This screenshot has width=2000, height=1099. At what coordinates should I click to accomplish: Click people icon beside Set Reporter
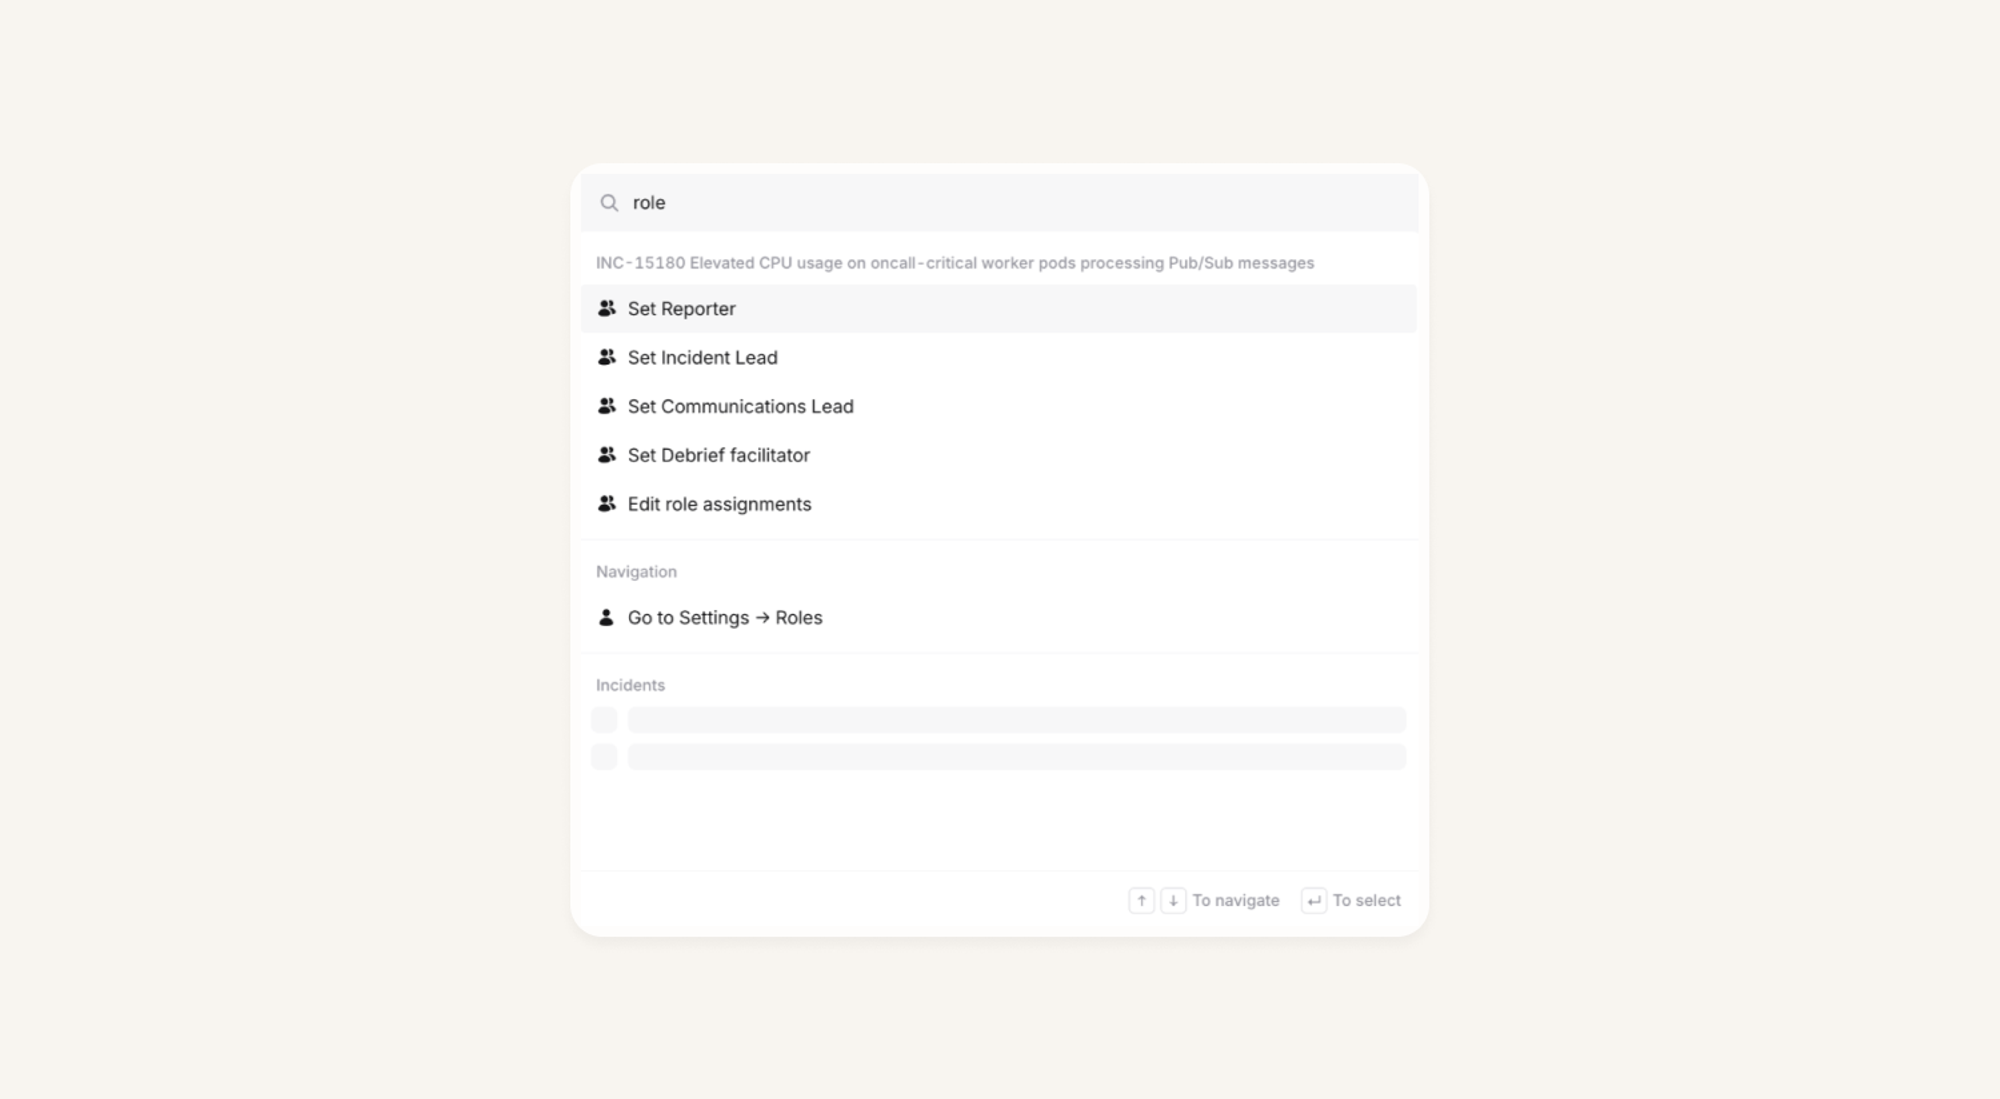pyautogui.click(x=606, y=308)
